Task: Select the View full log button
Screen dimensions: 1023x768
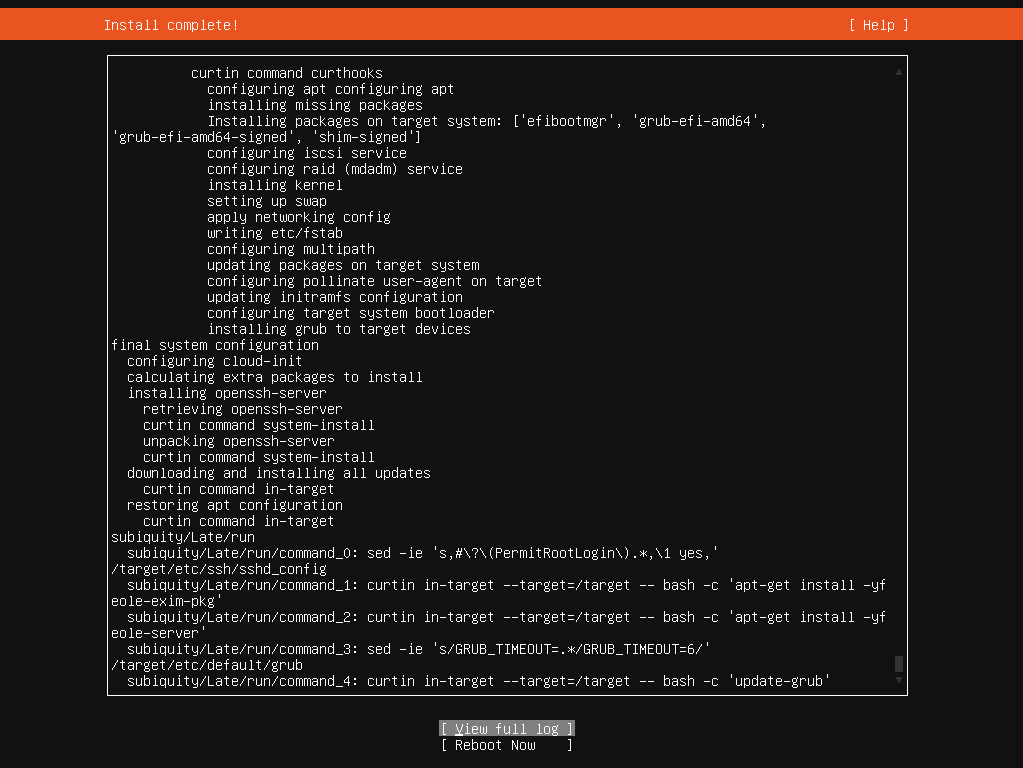Action: (x=507, y=728)
